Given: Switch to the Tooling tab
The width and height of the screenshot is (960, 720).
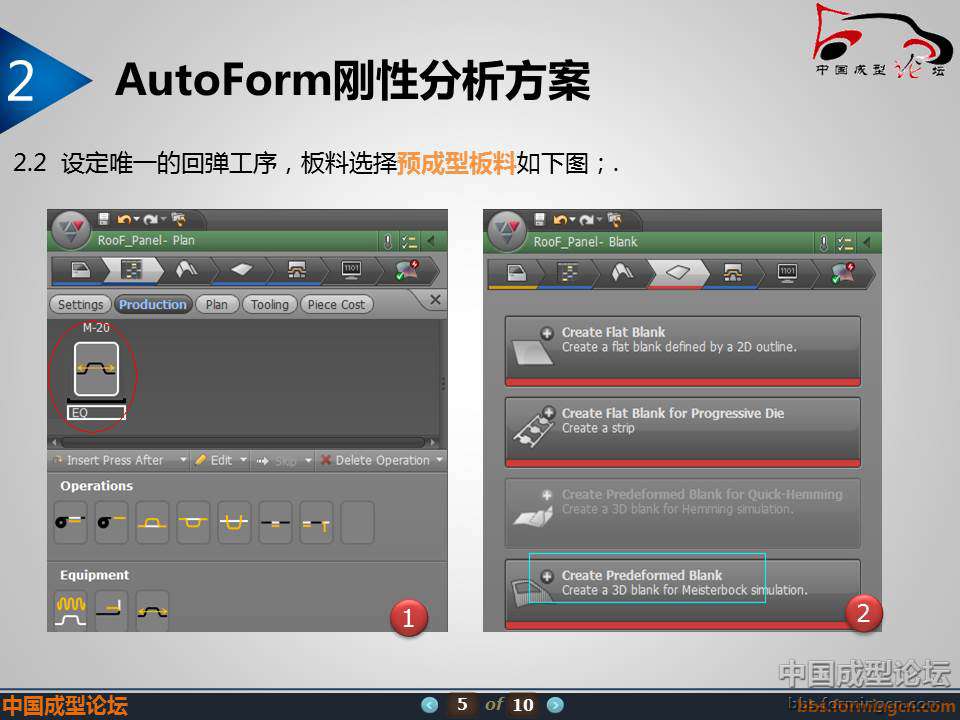Looking at the screenshot, I should [269, 305].
